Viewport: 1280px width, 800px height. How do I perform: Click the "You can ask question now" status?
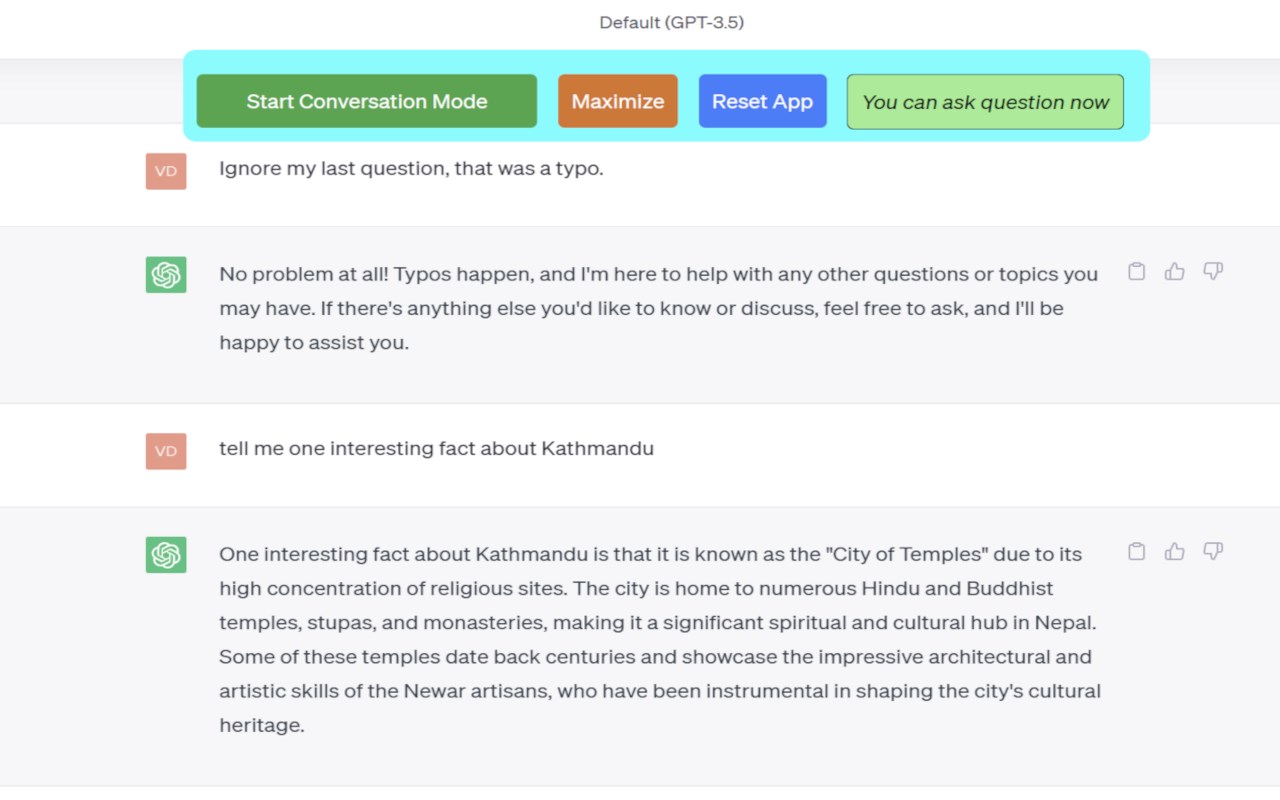click(x=985, y=102)
